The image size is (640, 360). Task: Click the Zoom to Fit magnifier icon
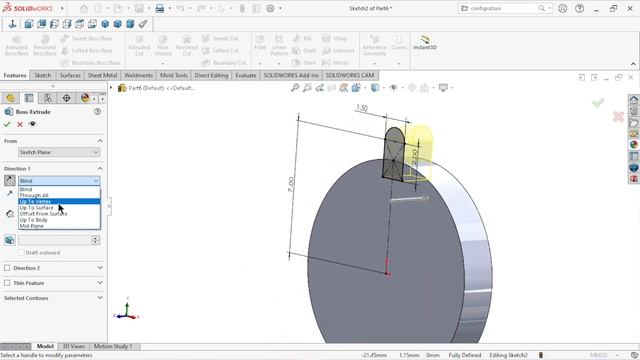tap(295, 88)
